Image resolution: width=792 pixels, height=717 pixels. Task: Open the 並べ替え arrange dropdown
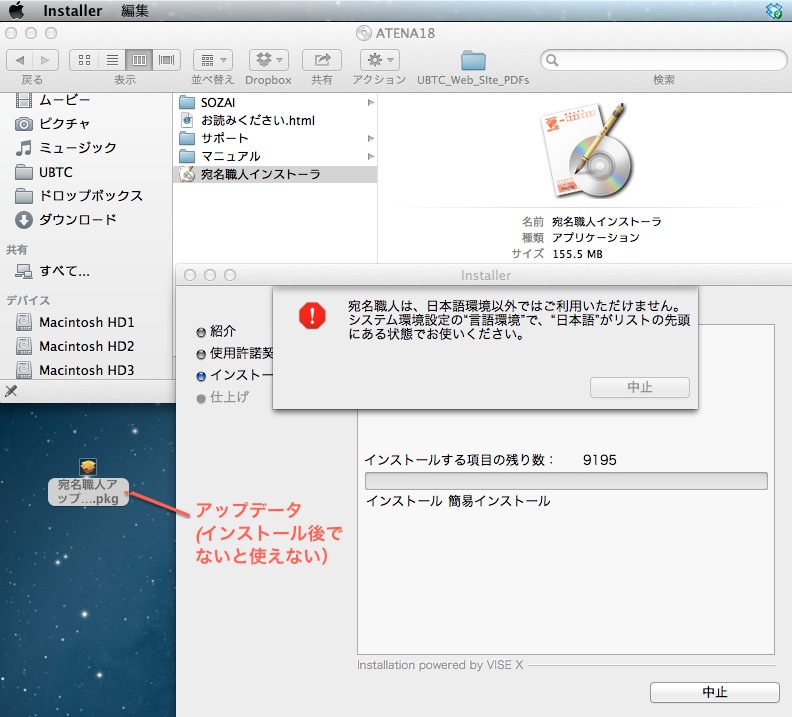[x=212, y=60]
